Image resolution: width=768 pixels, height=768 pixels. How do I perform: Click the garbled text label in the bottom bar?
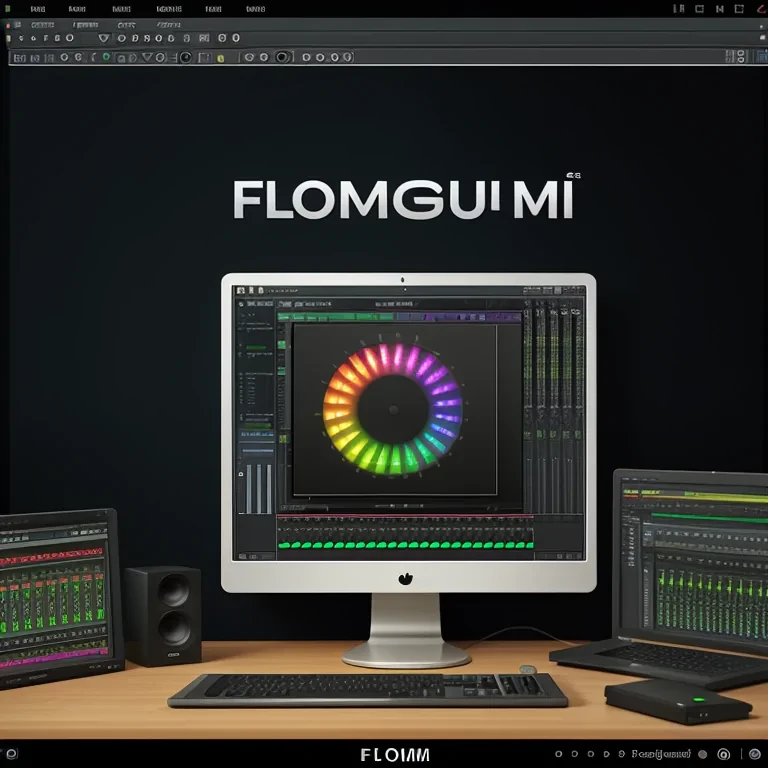point(661,754)
